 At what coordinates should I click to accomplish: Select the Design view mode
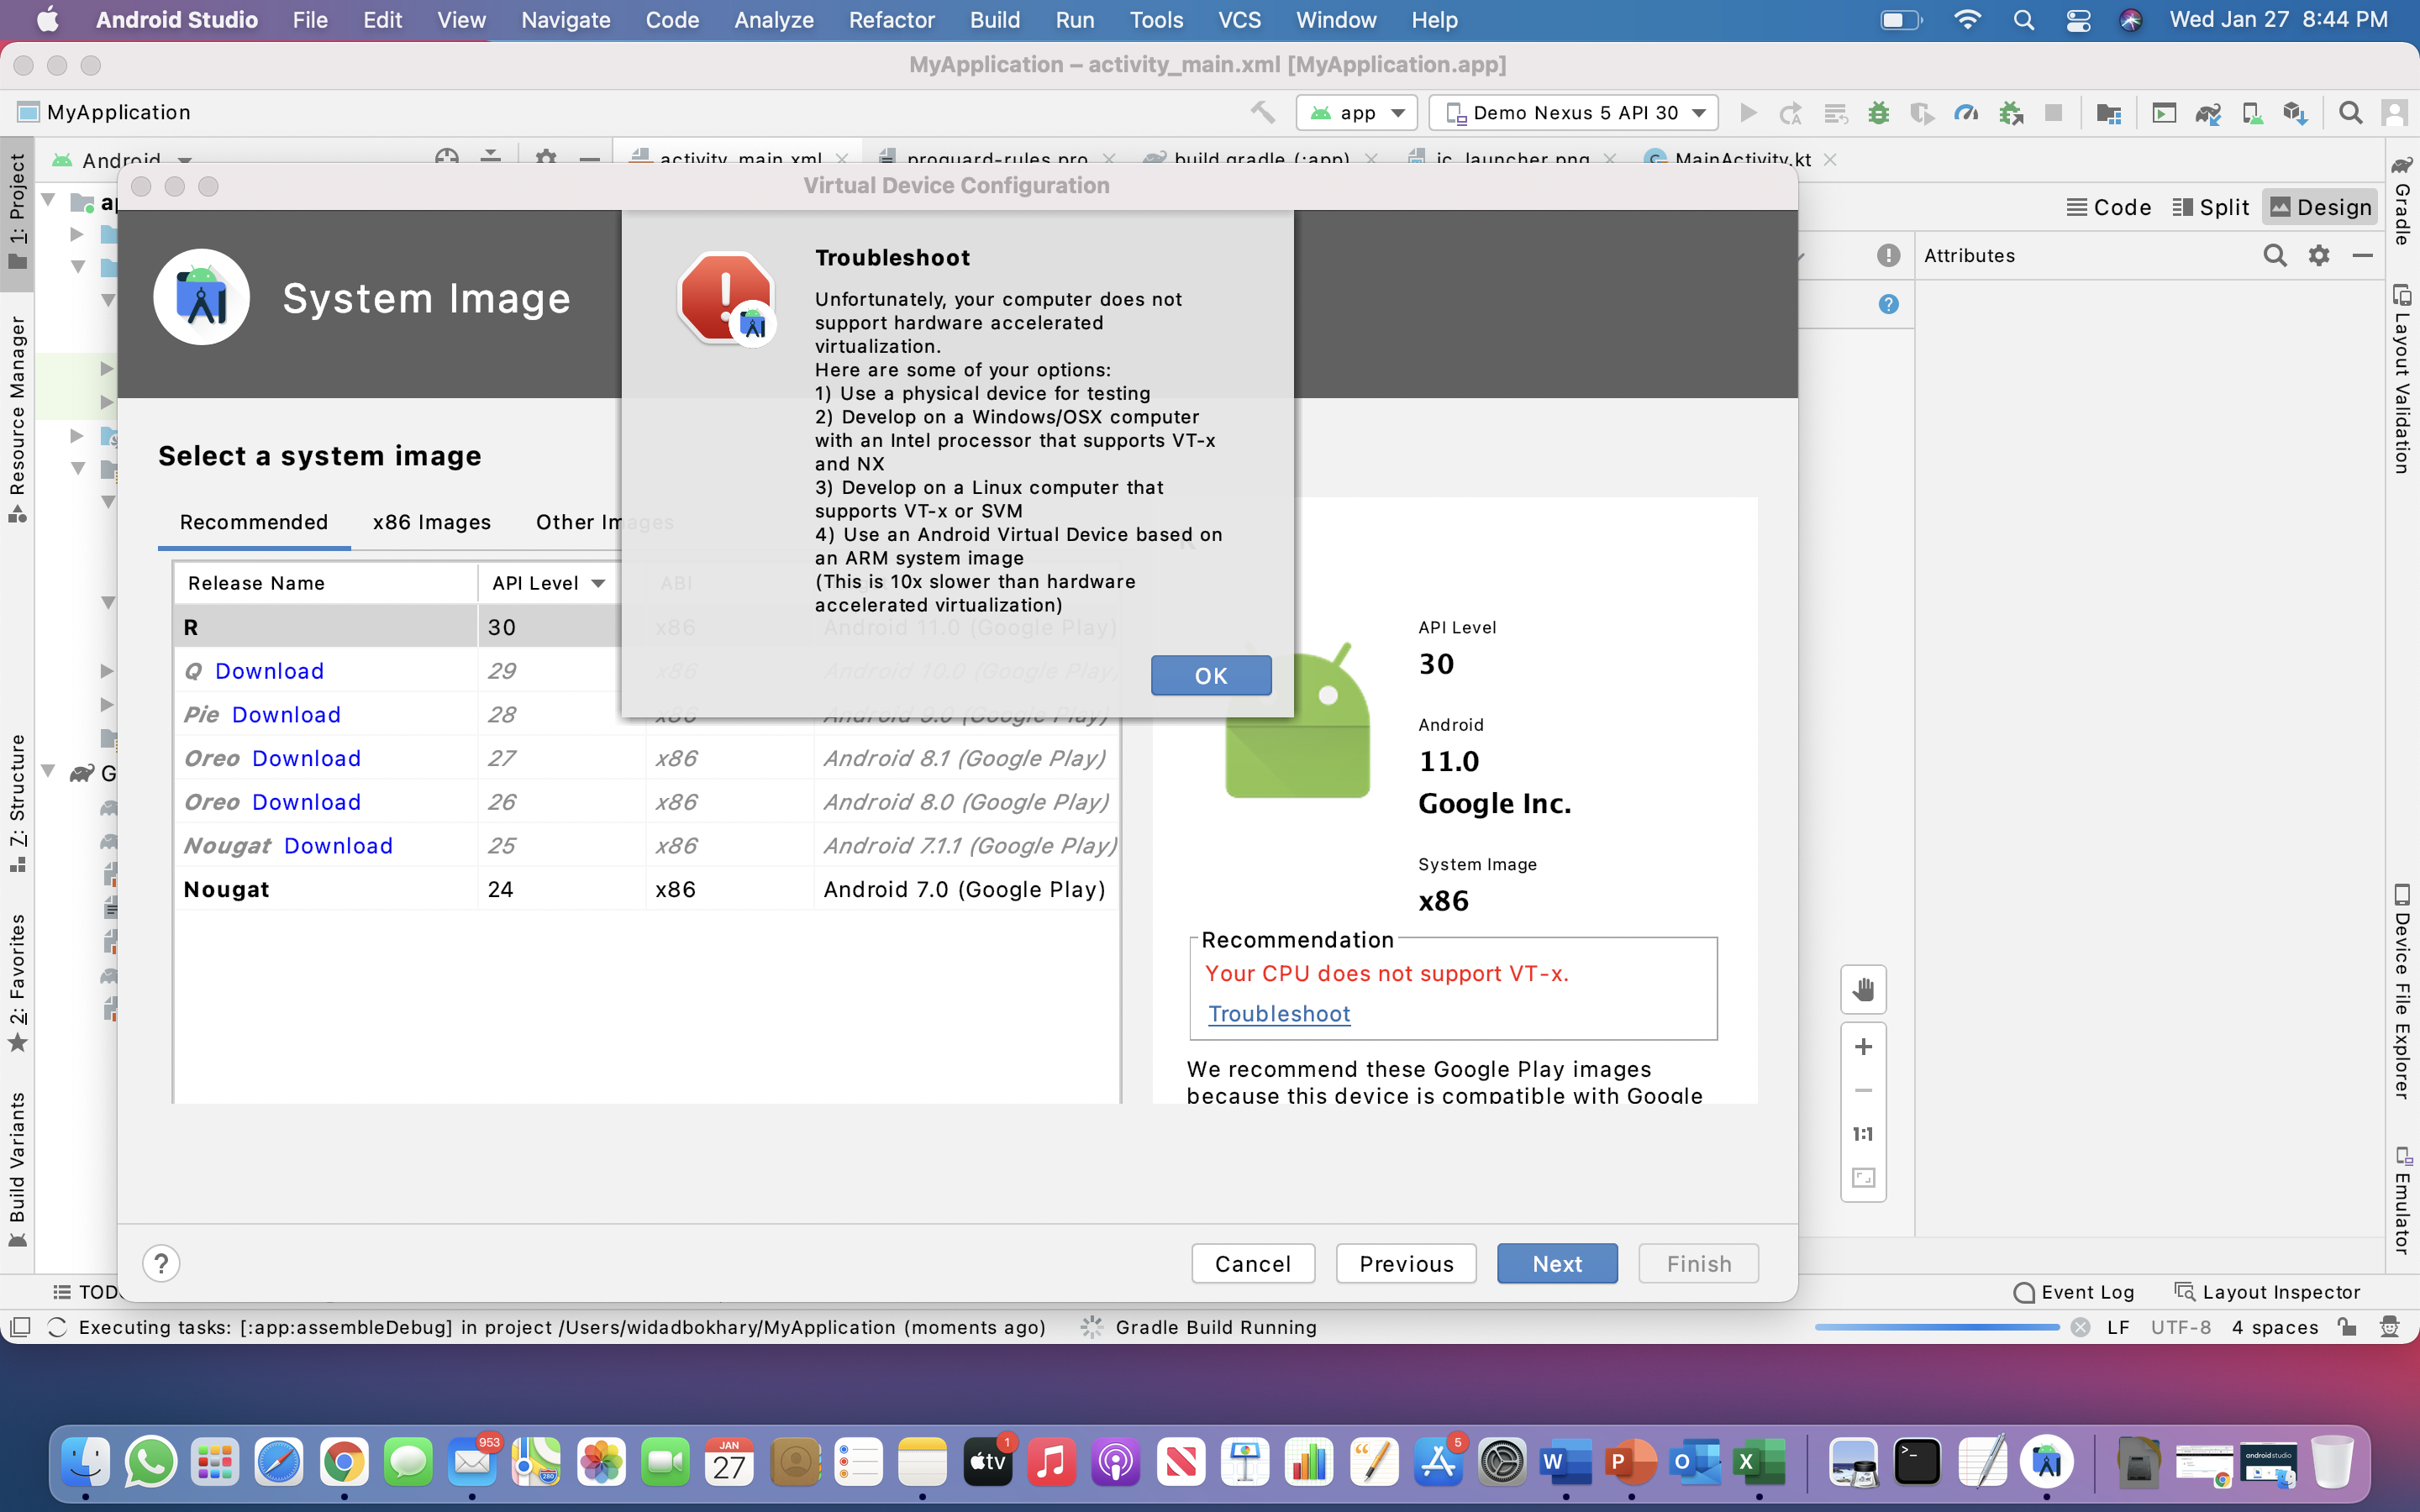pyautogui.click(x=2320, y=207)
